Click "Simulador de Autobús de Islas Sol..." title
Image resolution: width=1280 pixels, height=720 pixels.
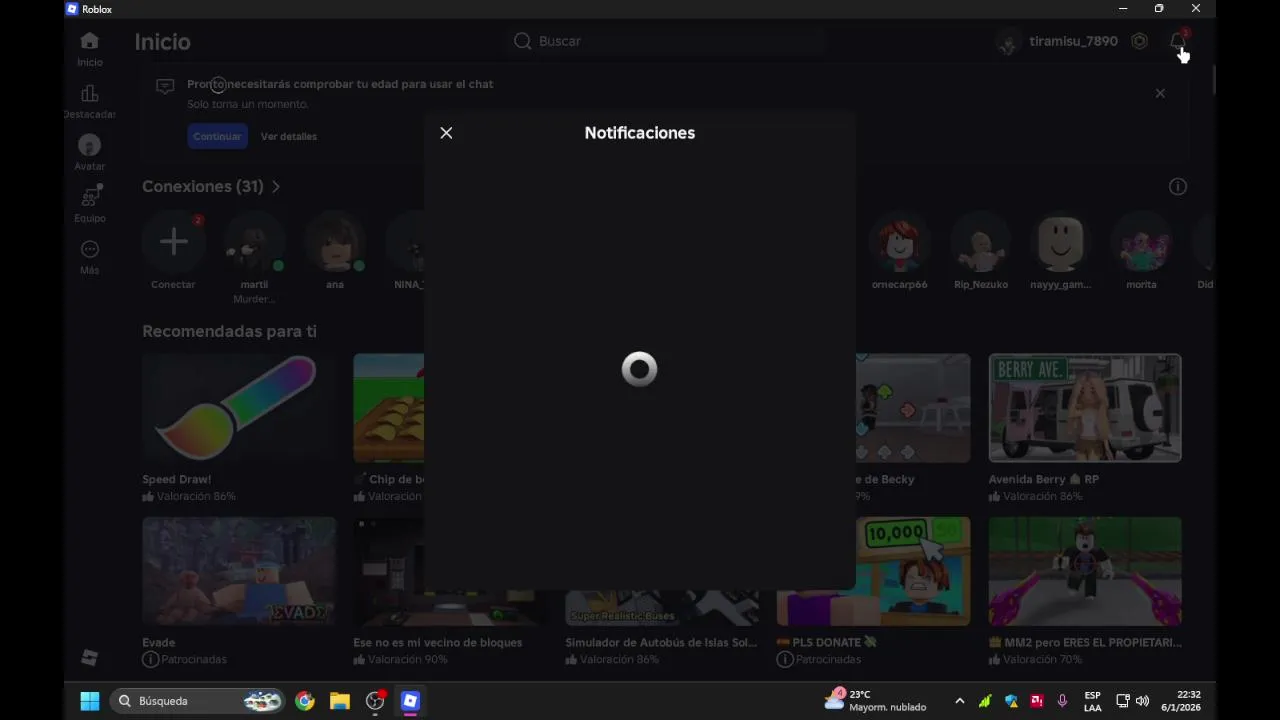click(x=661, y=643)
